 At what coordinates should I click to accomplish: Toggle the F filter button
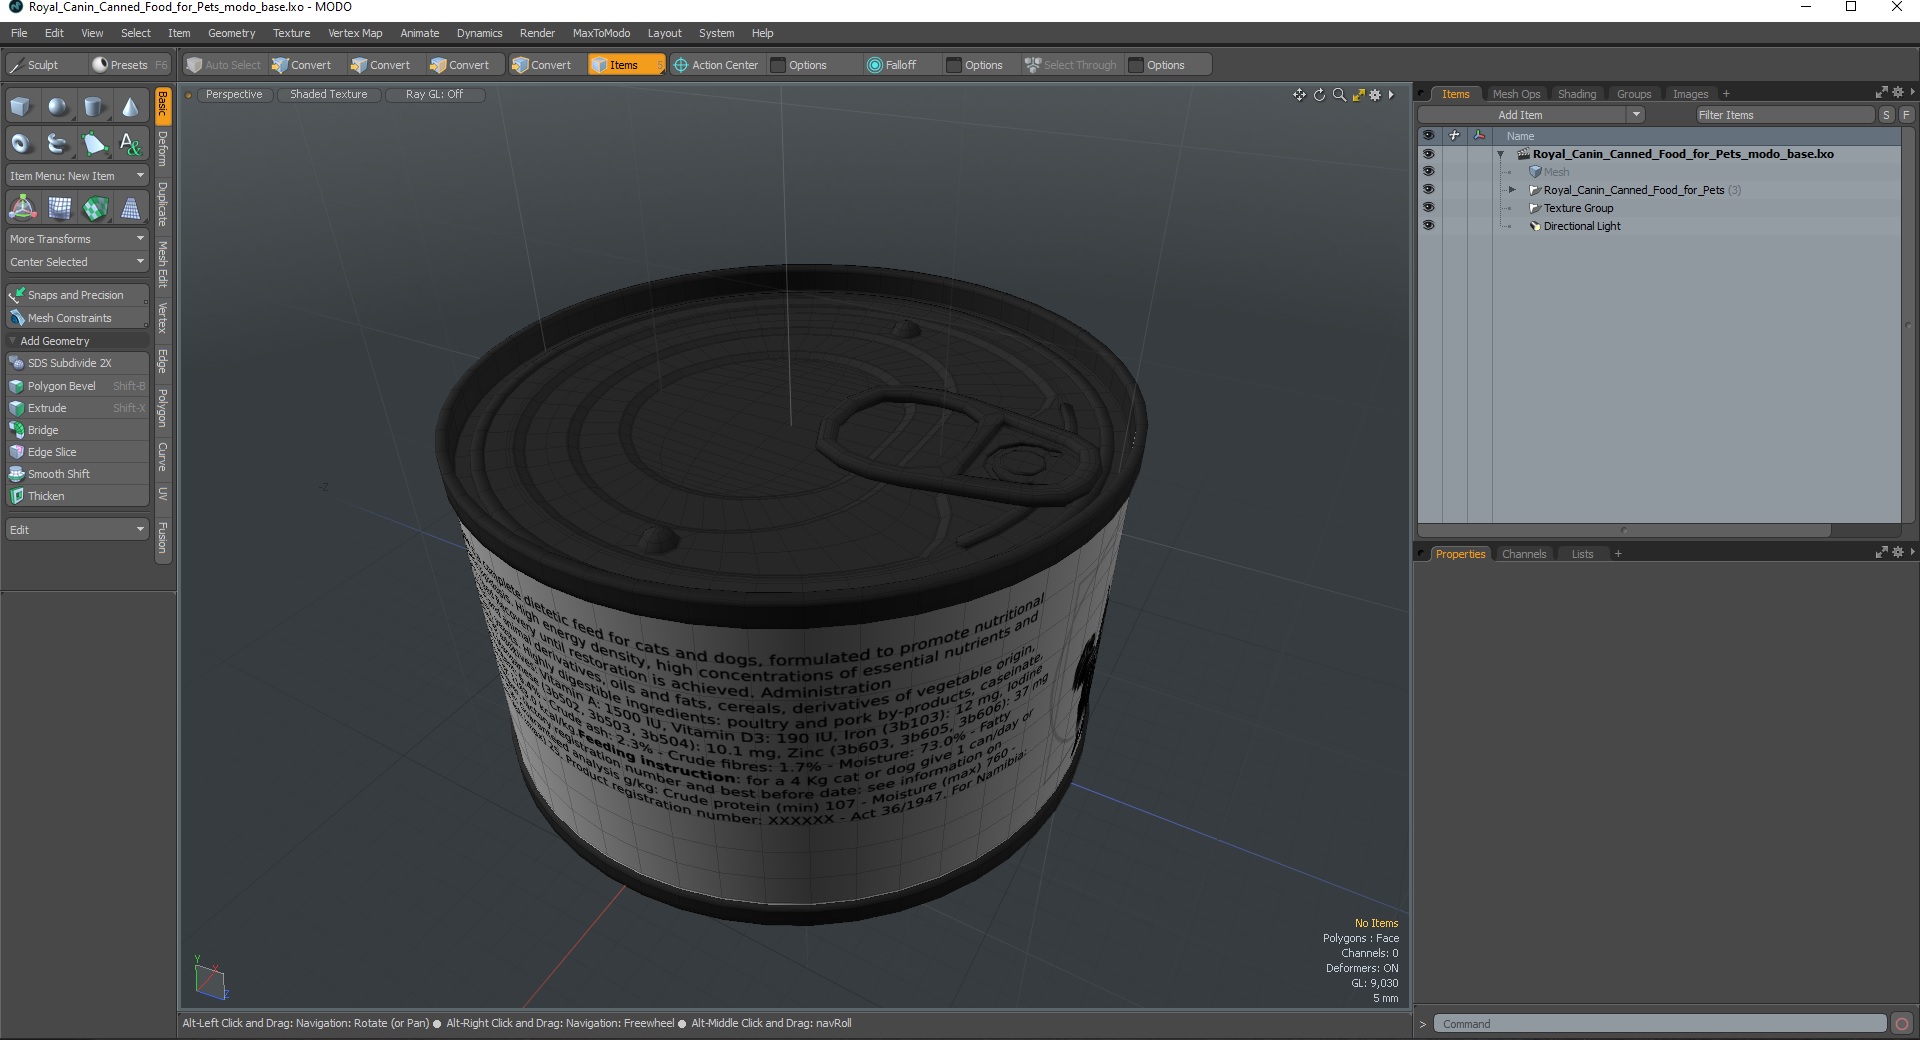[x=1906, y=115]
